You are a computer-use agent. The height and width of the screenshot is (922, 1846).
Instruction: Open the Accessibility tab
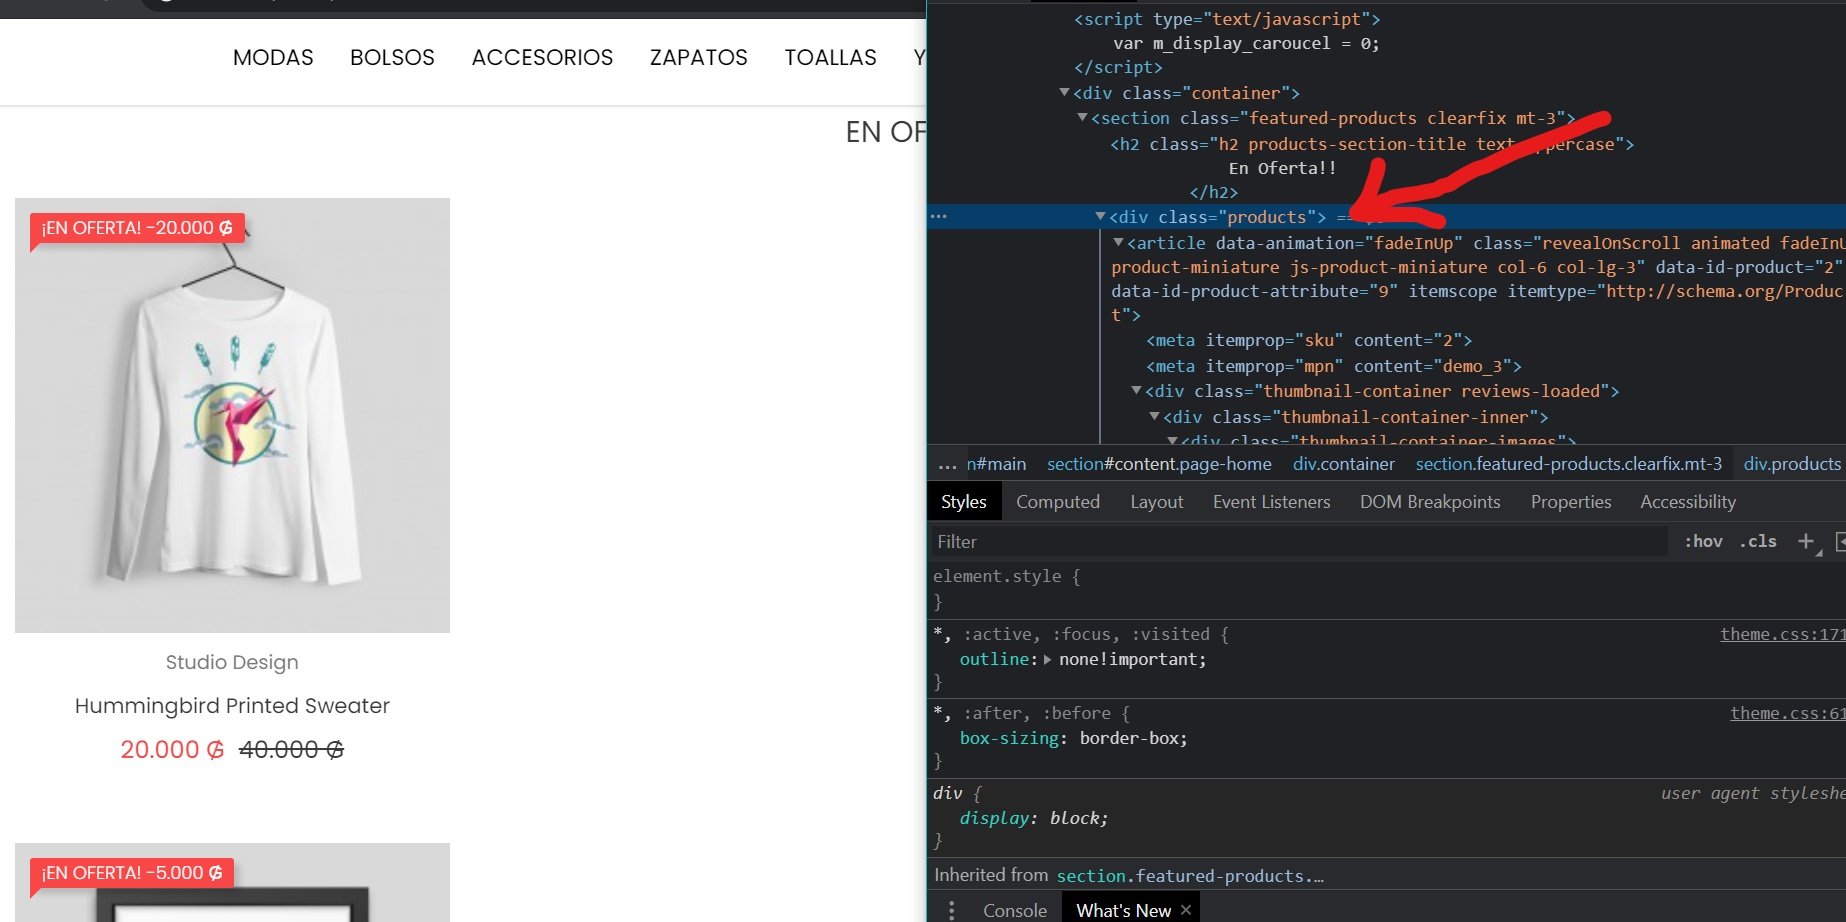[x=1688, y=502]
